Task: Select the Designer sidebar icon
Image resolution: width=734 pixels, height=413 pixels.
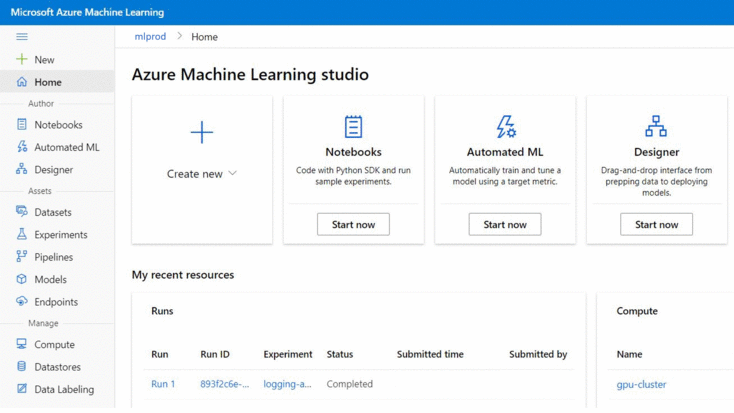Action: coord(22,170)
